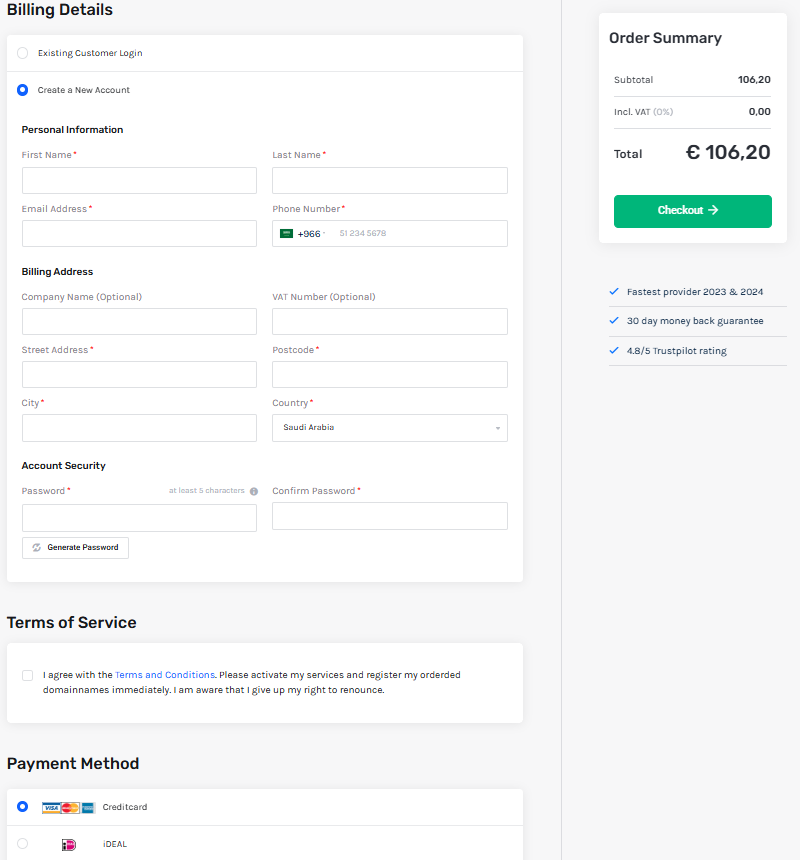This screenshot has height=860, width=800.
Task: Click the Total amount € 106,20
Action: click(728, 152)
